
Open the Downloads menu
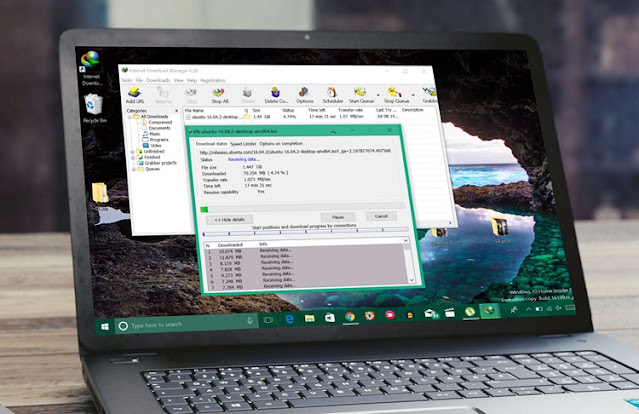158,80
